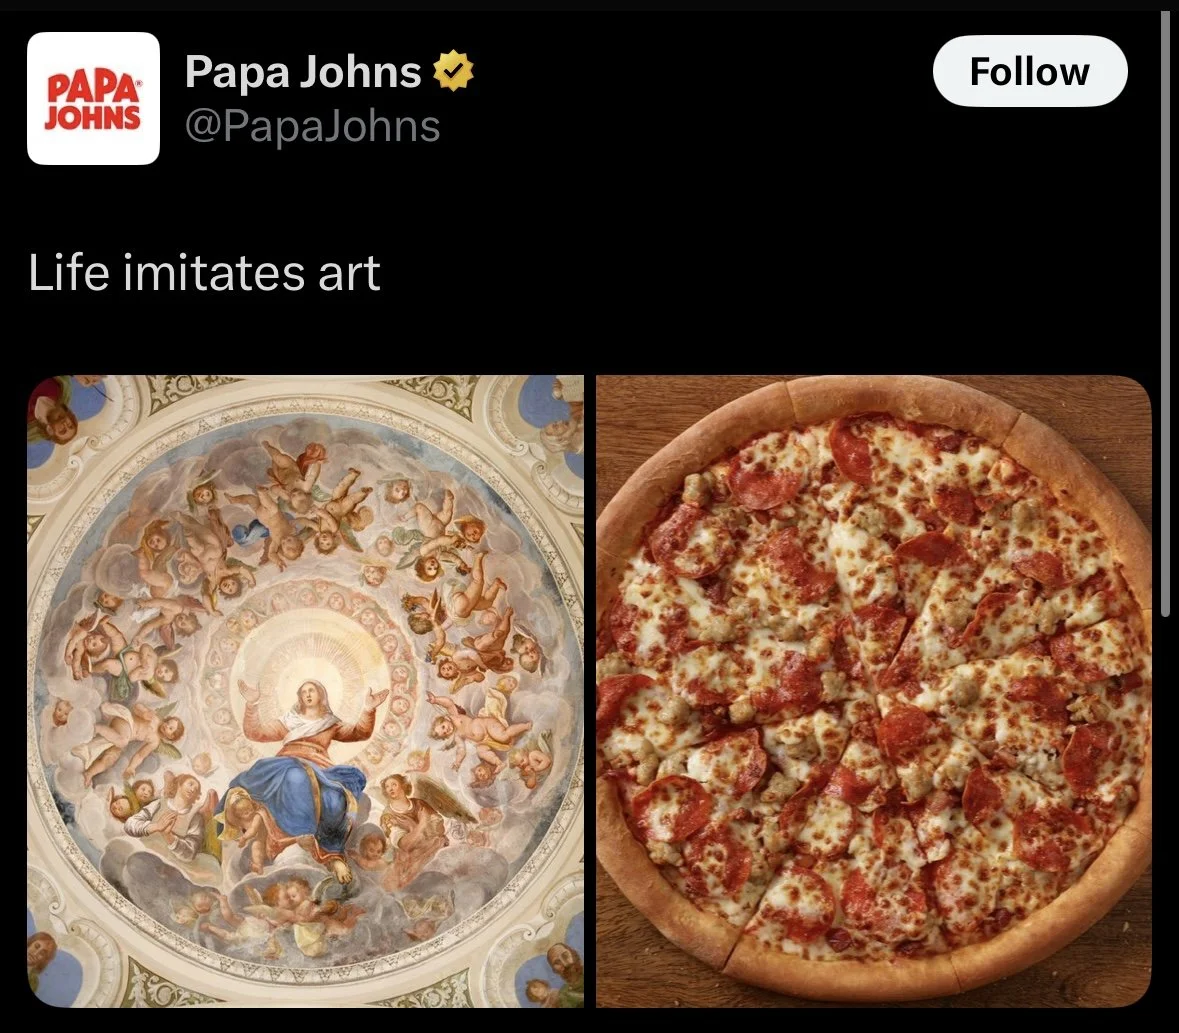Click the gold verified badge

(x=453, y=71)
